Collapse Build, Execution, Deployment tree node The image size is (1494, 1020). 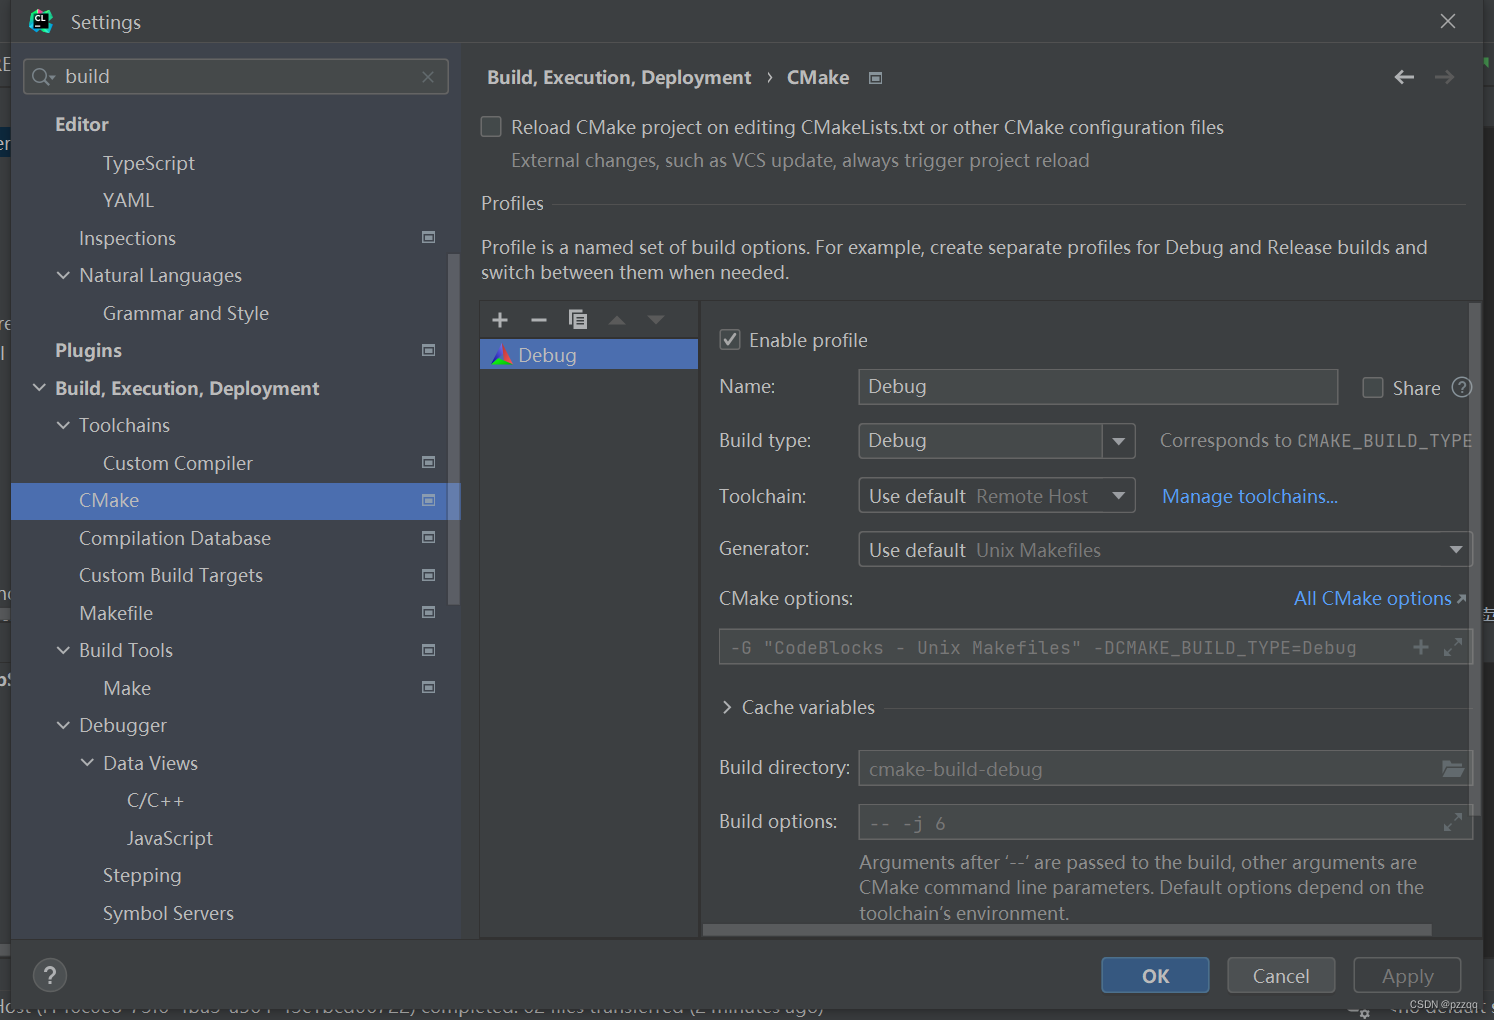coord(39,388)
